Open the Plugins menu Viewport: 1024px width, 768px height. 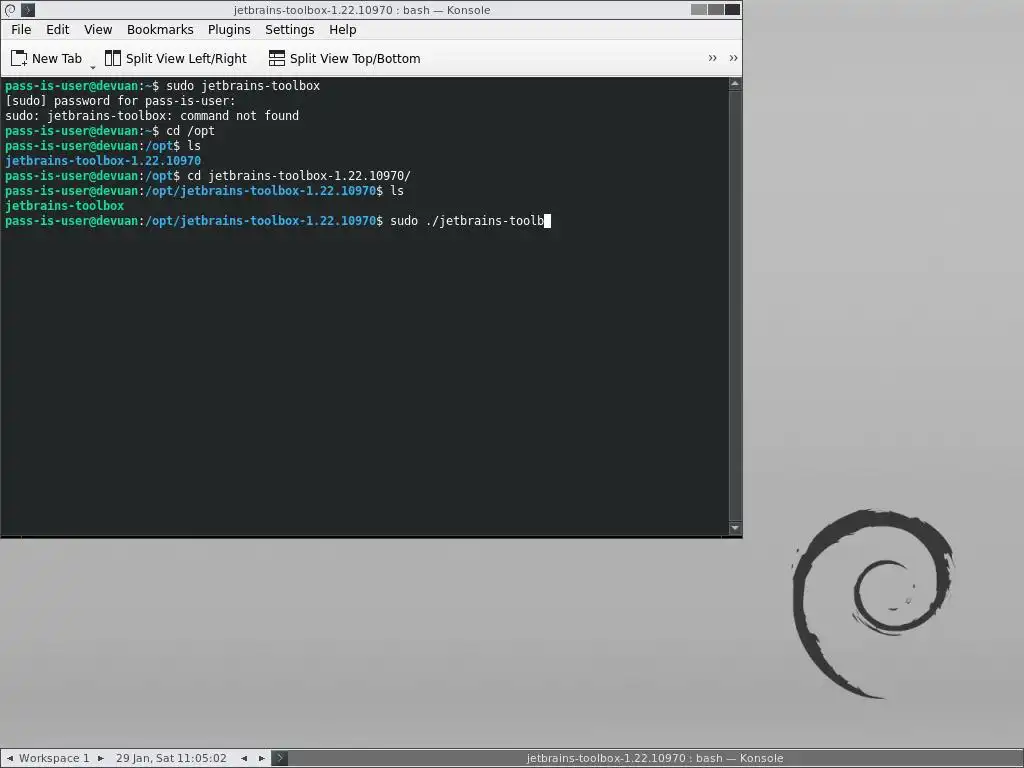coord(229,29)
